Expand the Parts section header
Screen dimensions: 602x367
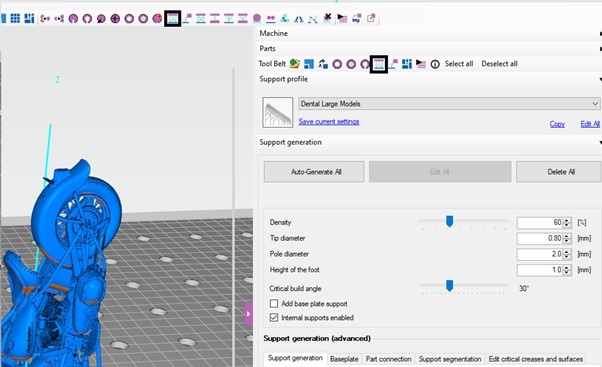pyautogui.click(x=429, y=48)
